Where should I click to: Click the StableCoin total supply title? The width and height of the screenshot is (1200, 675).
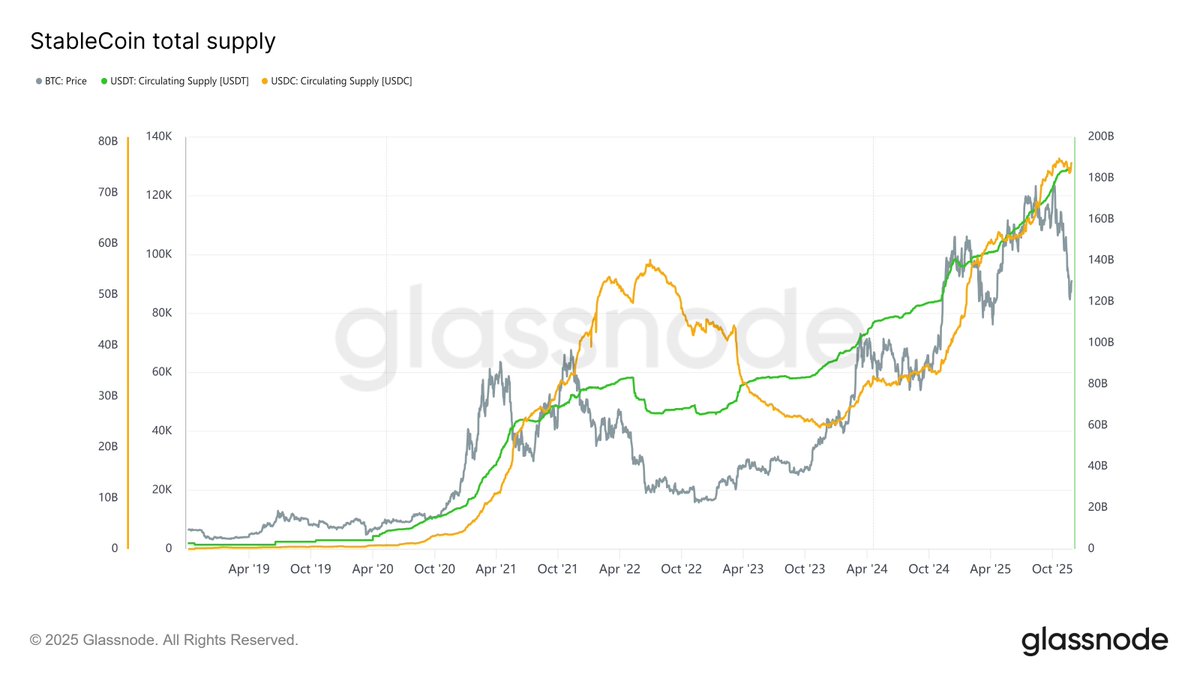click(153, 41)
